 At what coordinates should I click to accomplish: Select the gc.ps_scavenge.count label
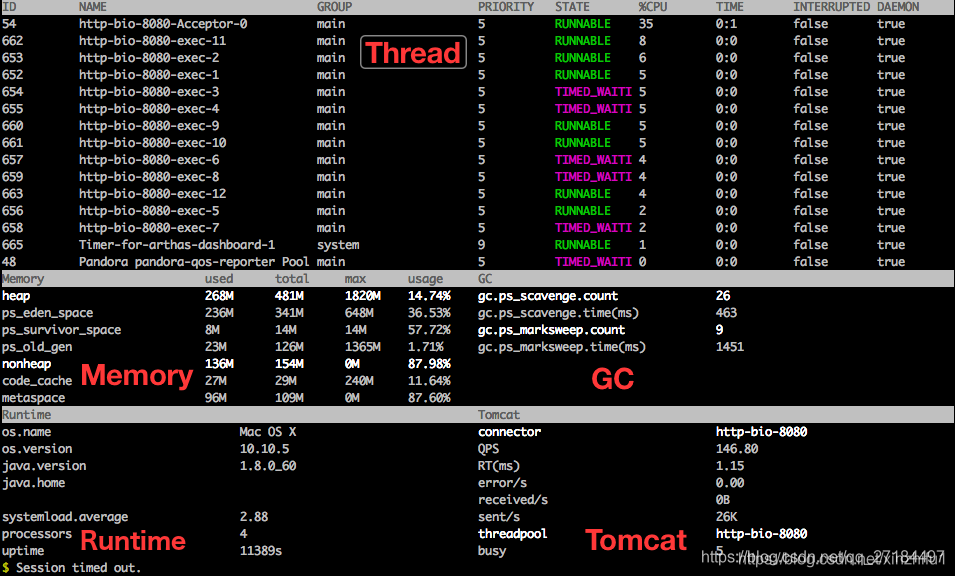(x=548, y=296)
